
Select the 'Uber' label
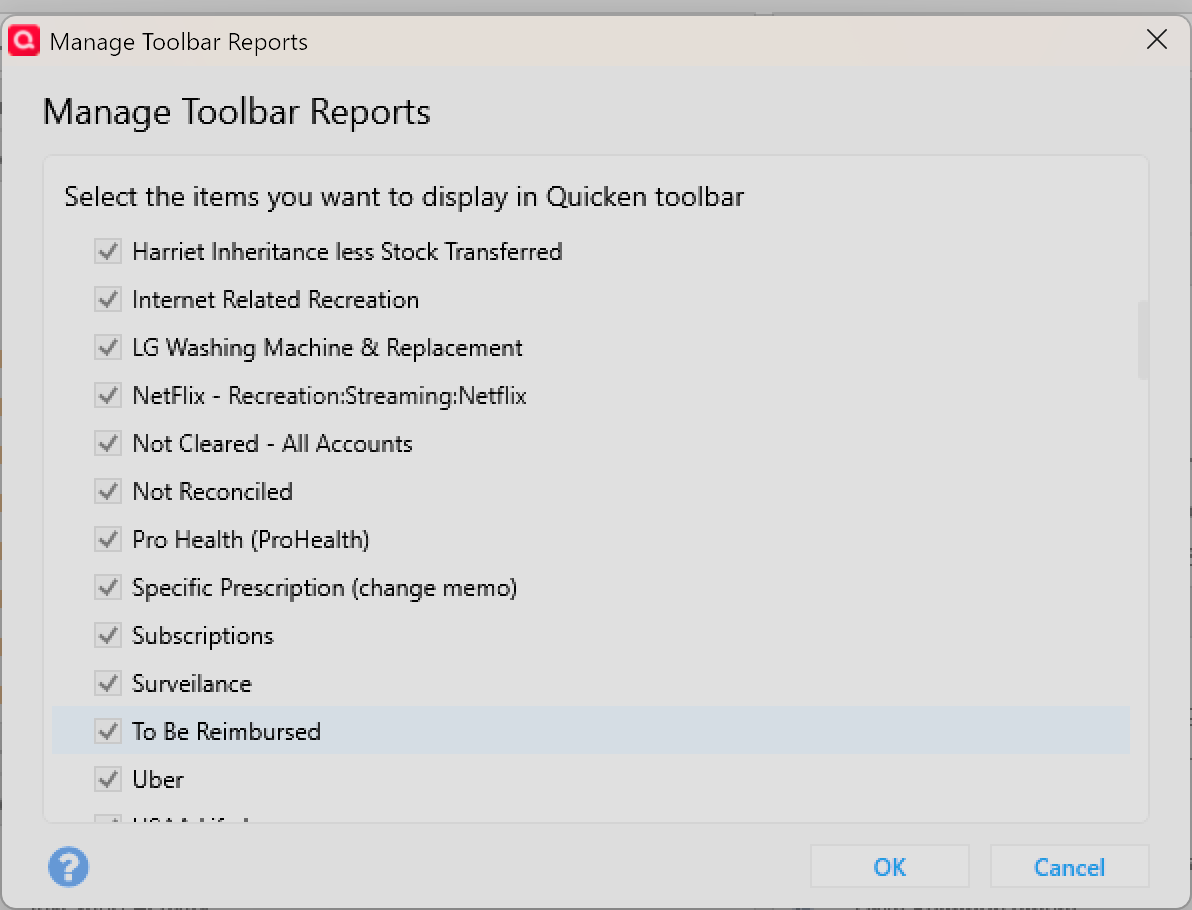[x=158, y=779]
